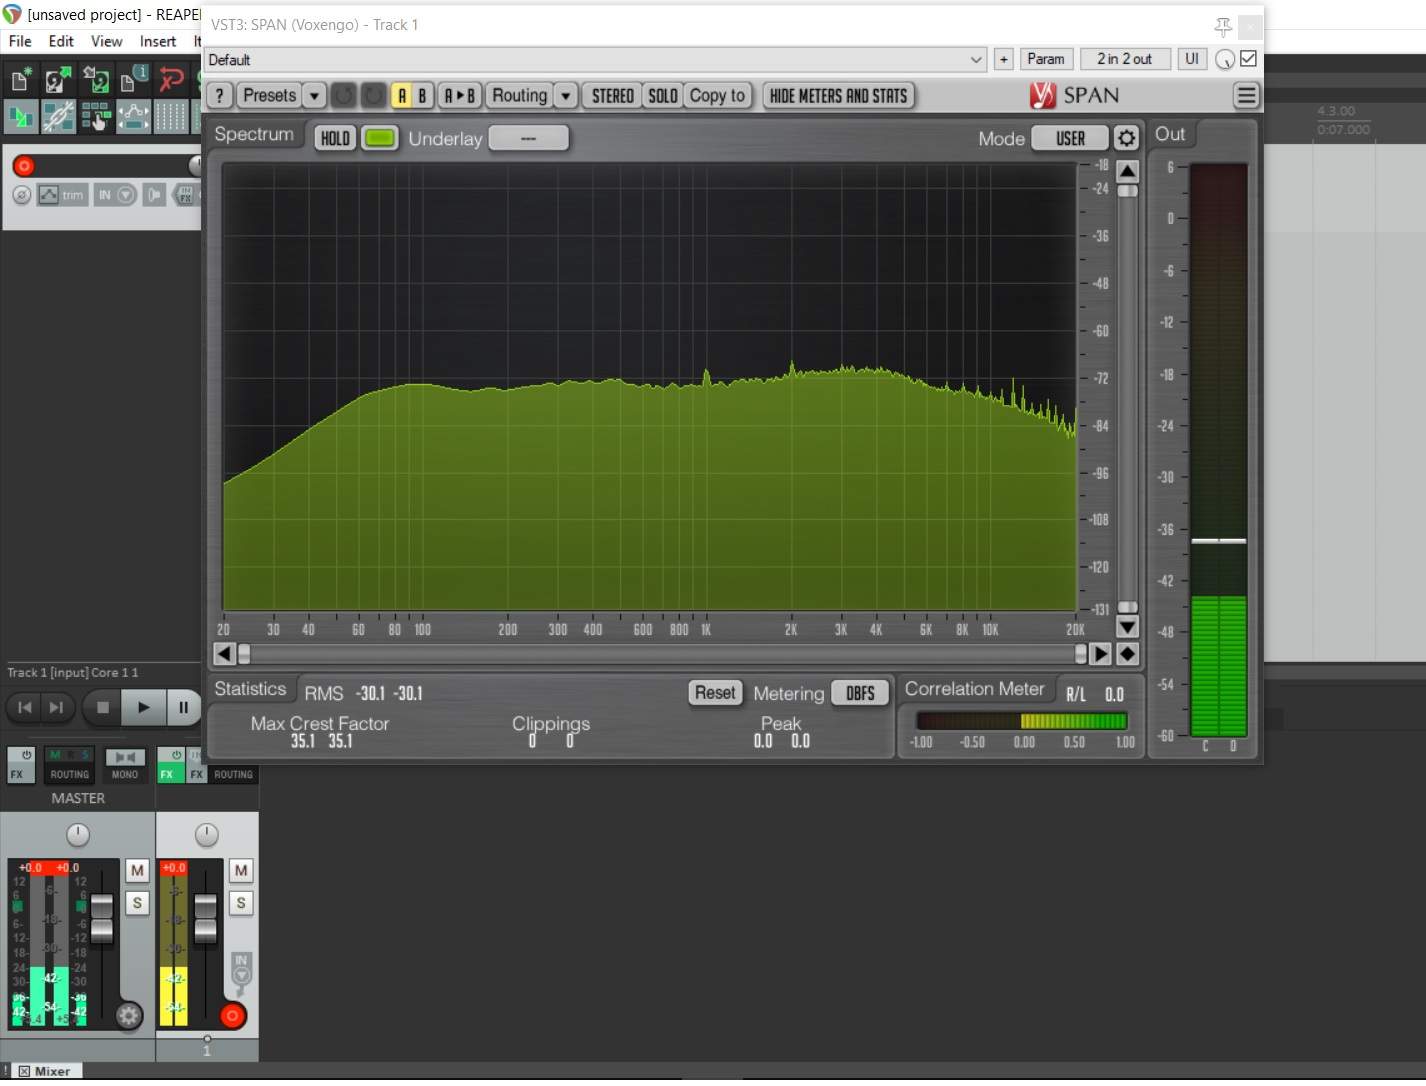The width and height of the screenshot is (1426, 1086).
Task: Click the wet/dry mix knob in FX window
Action: click(1224, 60)
